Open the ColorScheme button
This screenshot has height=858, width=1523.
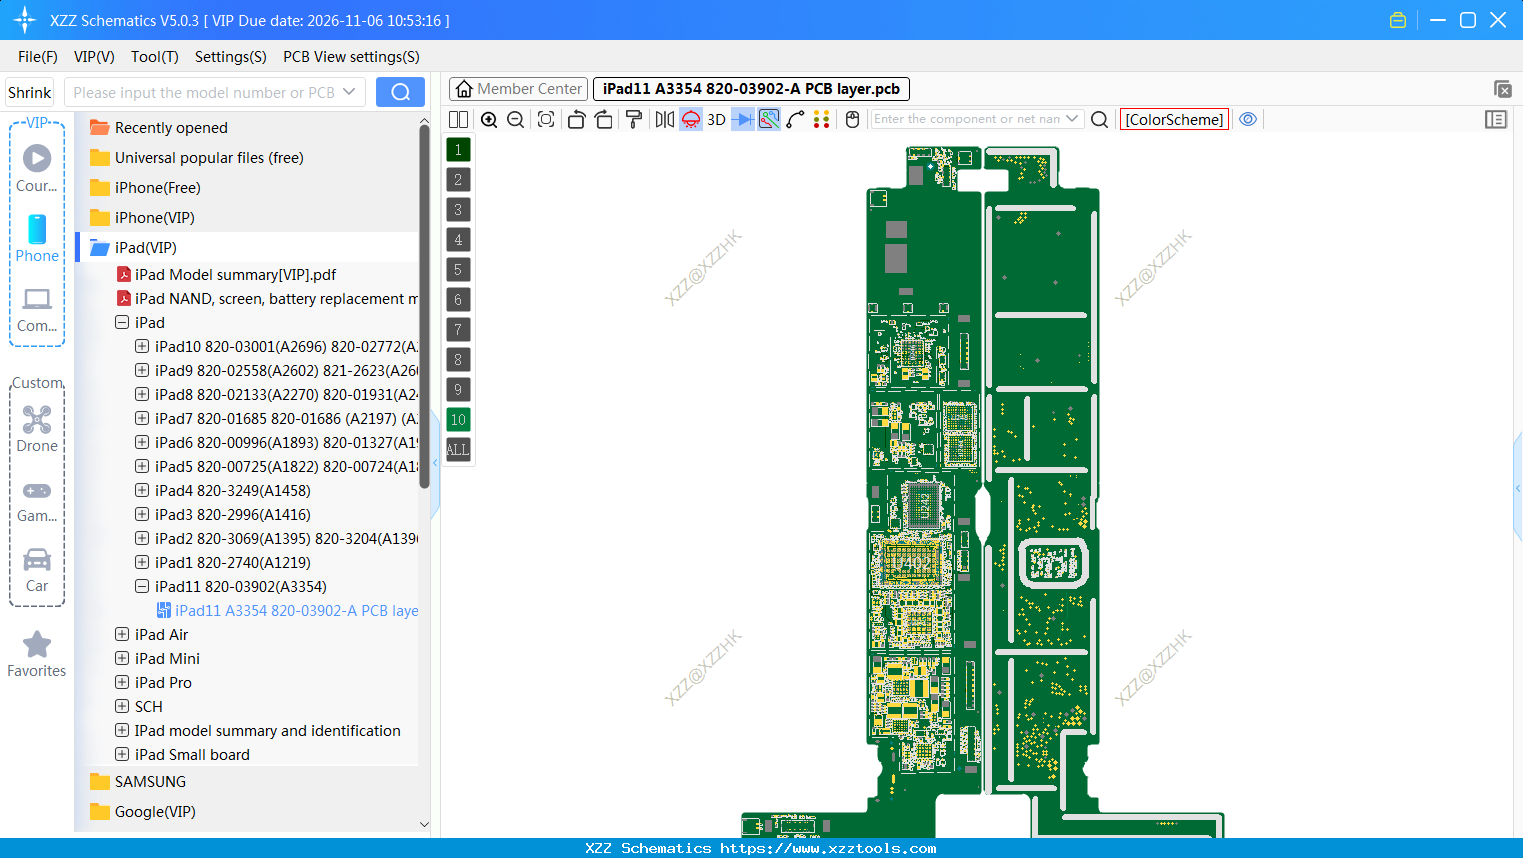point(1174,120)
